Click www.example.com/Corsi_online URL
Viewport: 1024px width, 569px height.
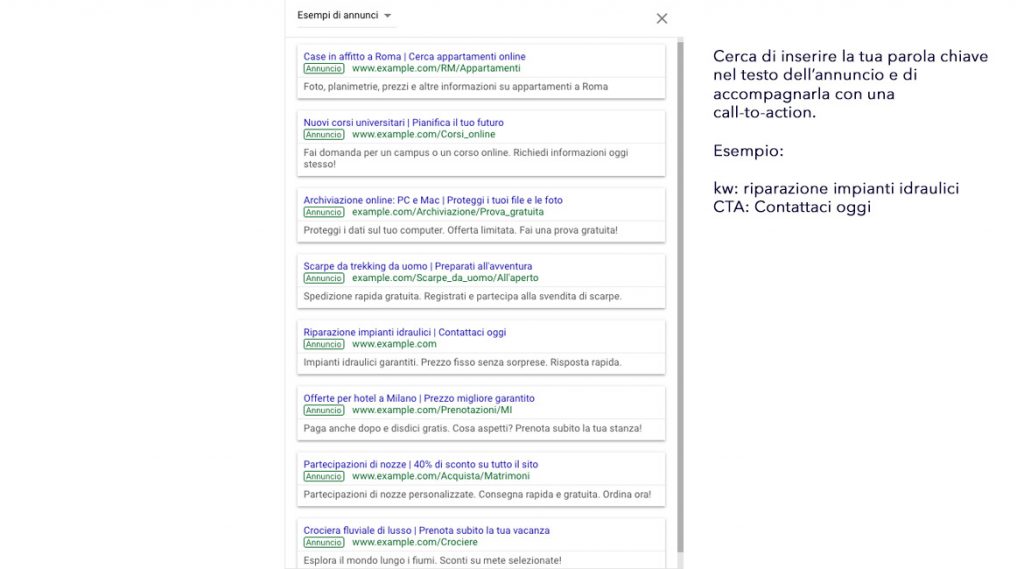point(423,135)
